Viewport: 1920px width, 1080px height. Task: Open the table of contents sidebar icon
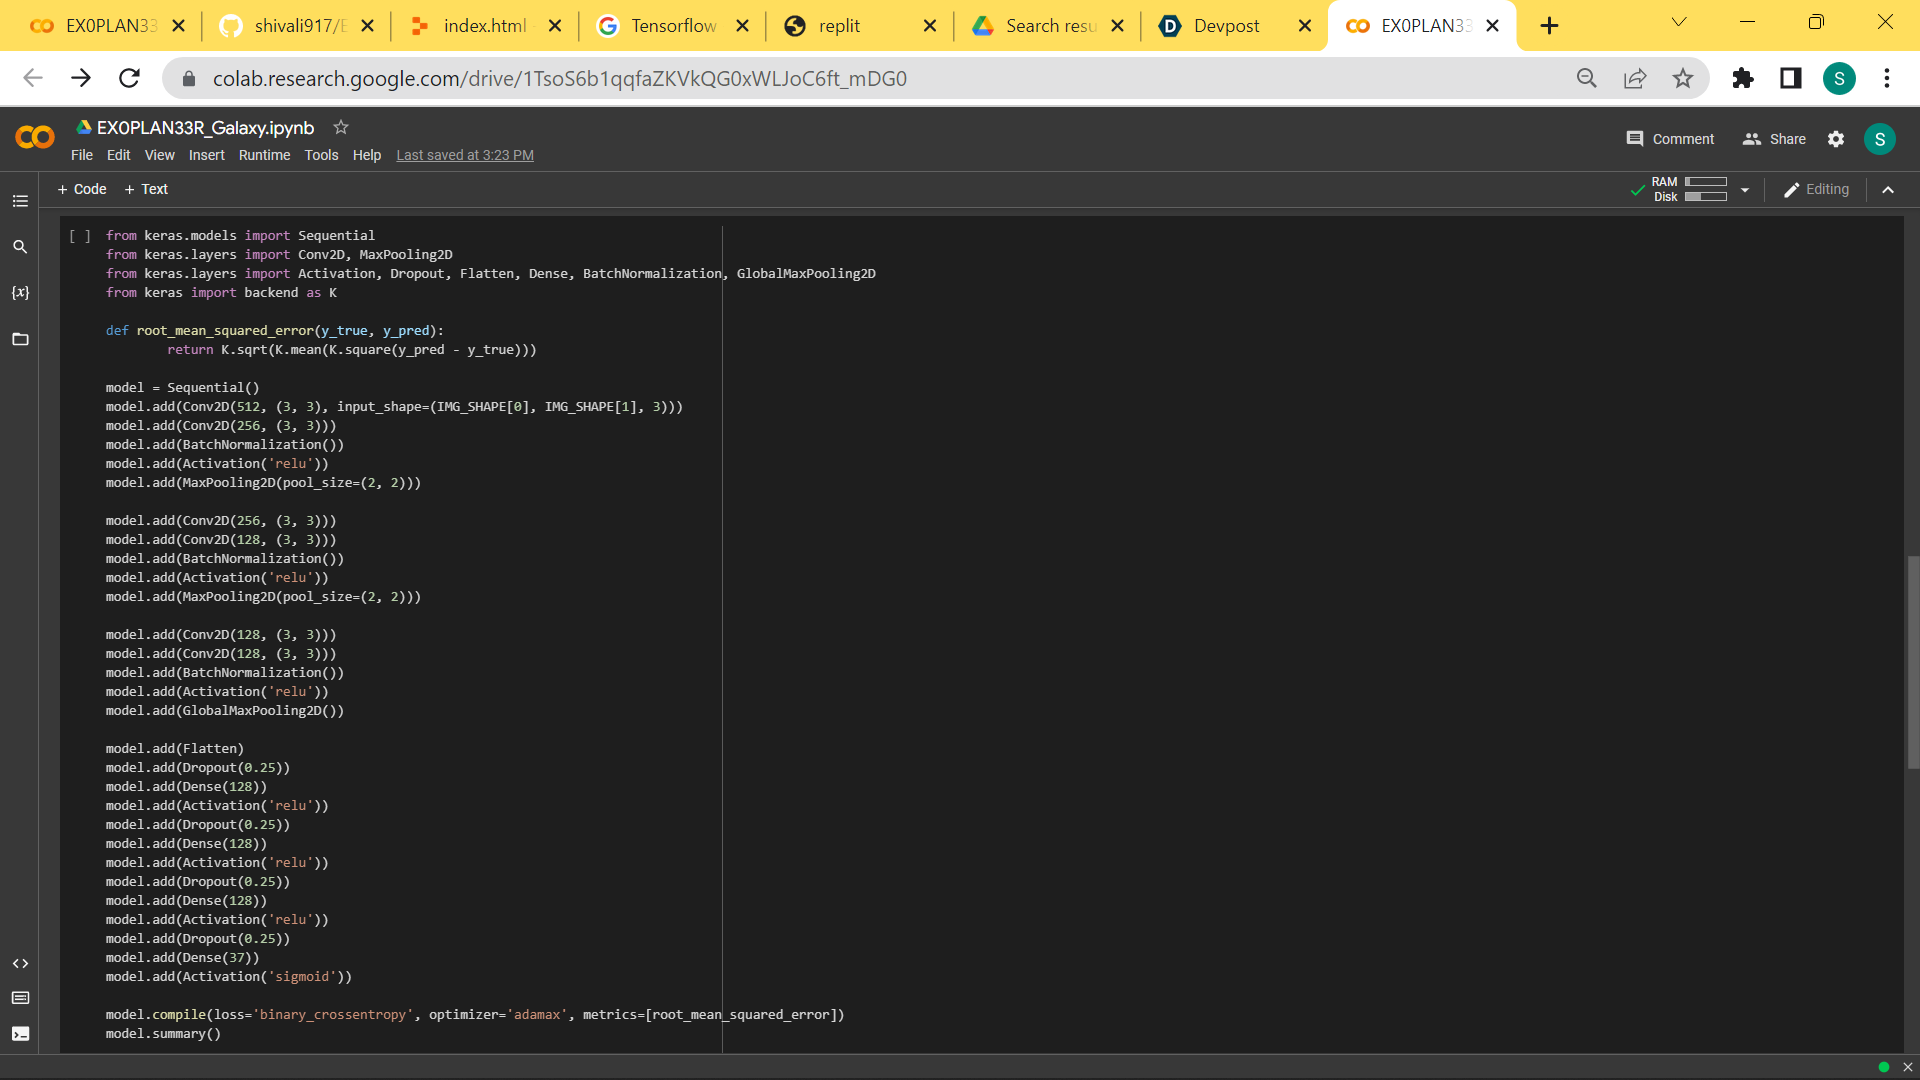click(x=20, y=201)
